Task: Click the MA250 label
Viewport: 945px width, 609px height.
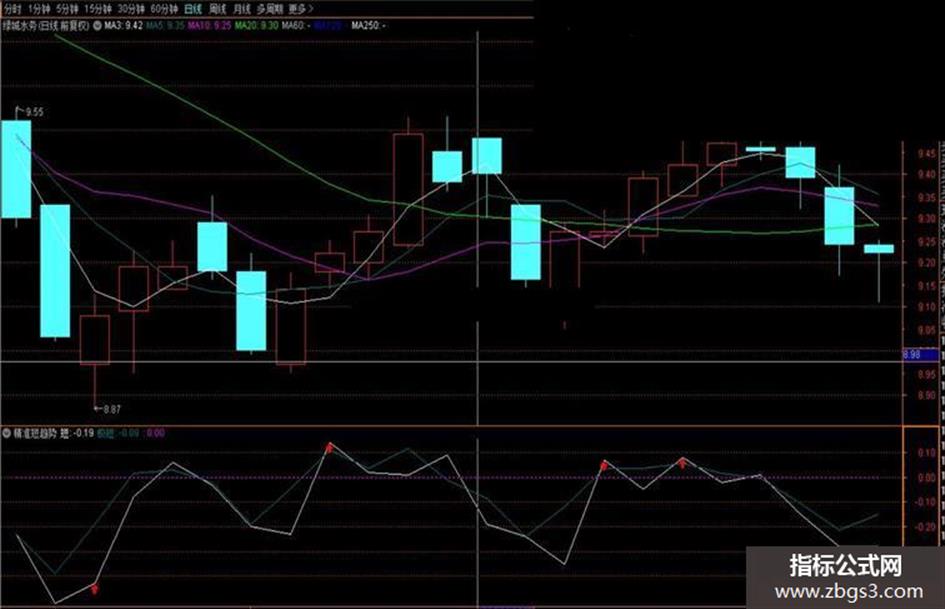Action: click(x=369, y=26)
